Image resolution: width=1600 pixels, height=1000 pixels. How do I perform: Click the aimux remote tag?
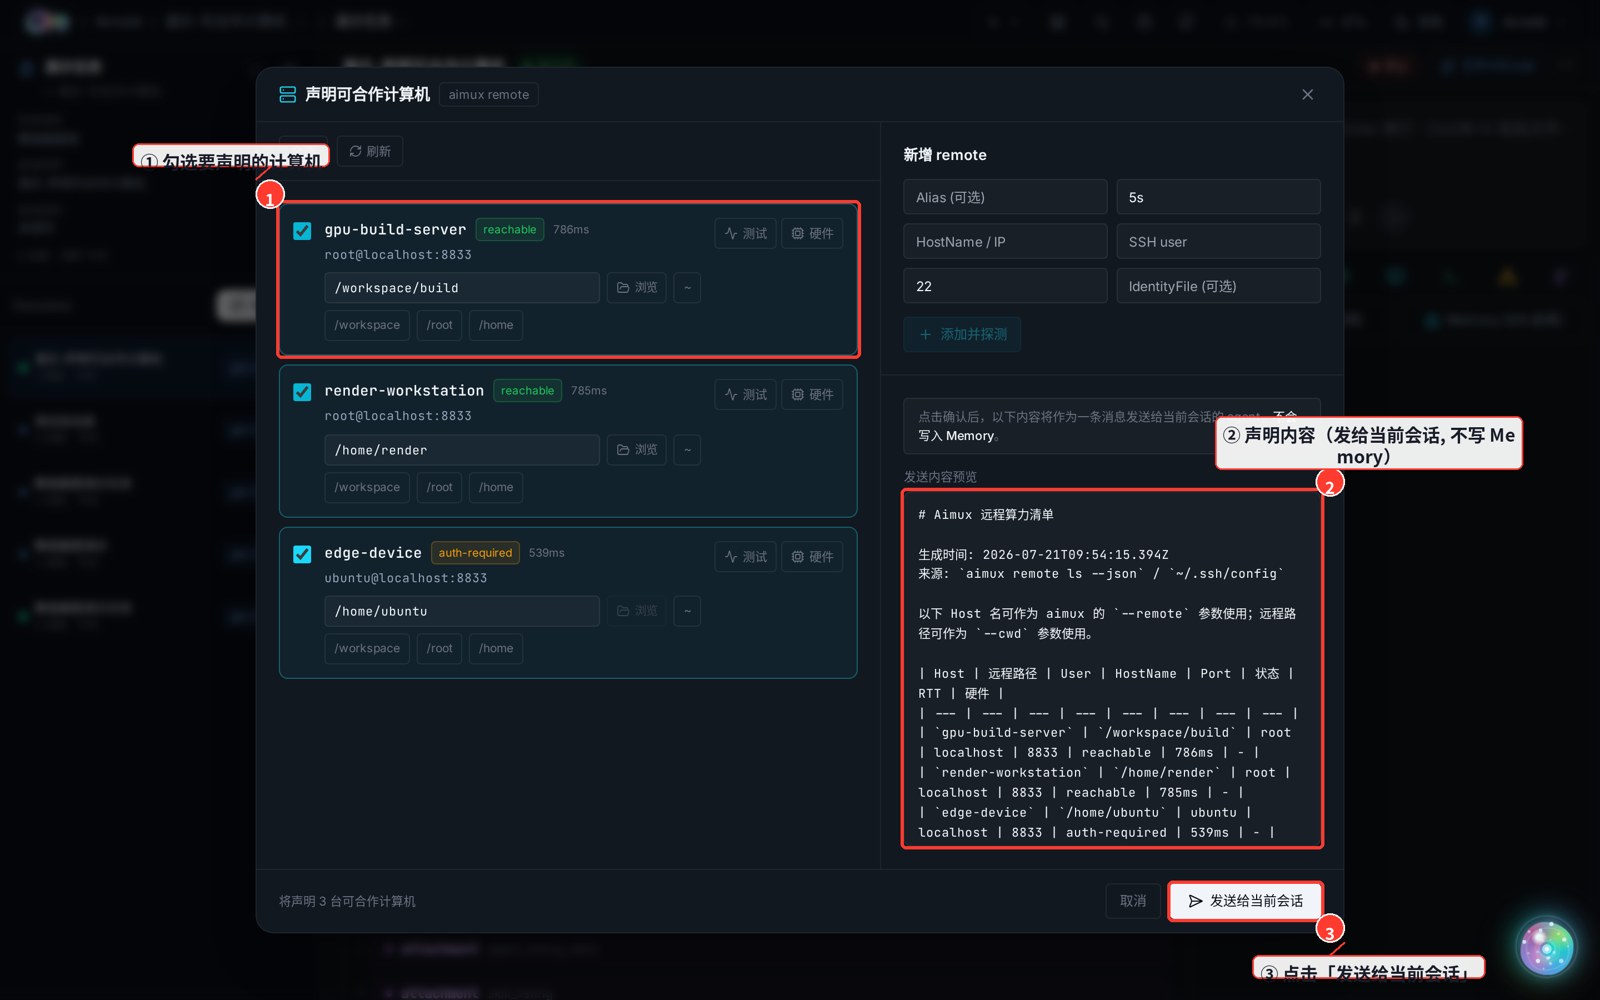[489, 94]
